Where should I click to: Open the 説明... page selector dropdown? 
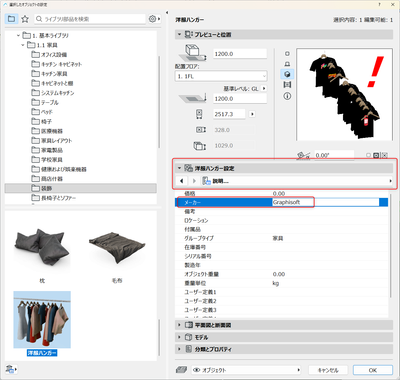coord(297,181)
